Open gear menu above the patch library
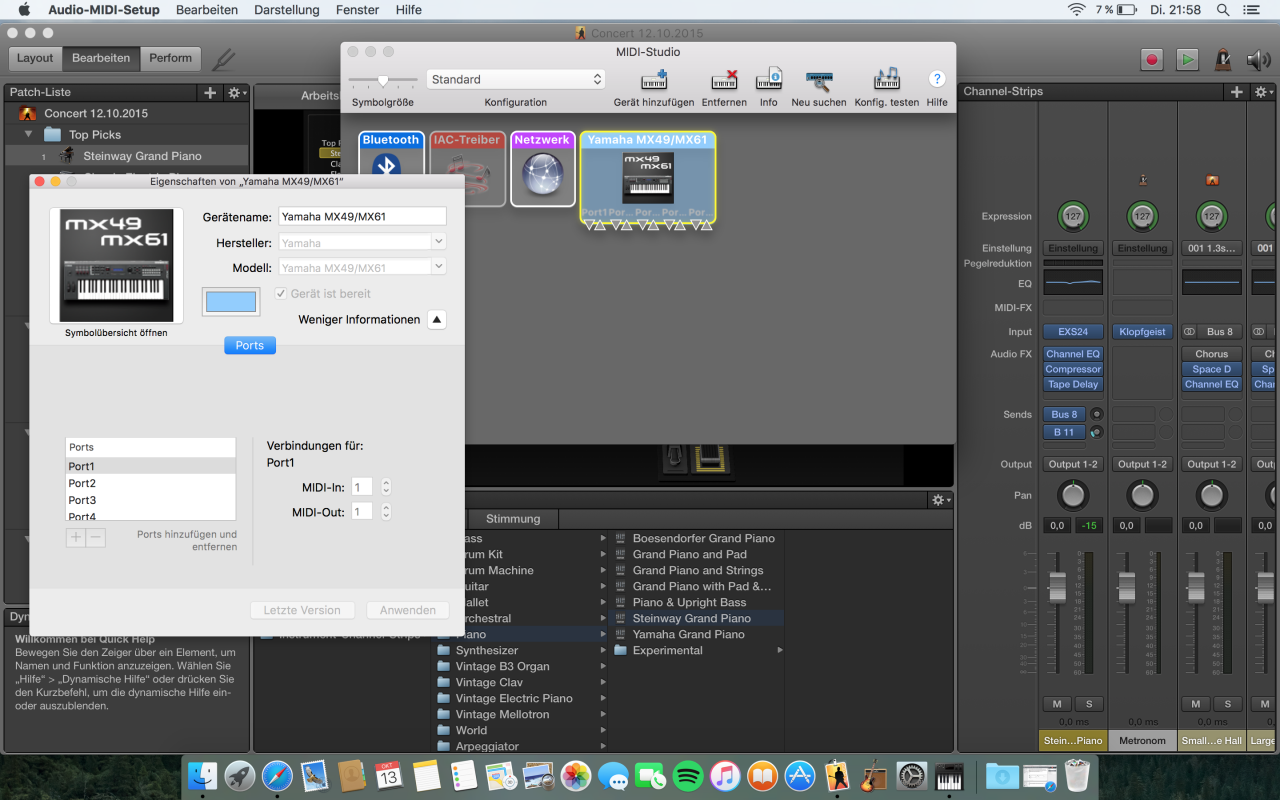This screenshot has height=800, width=1280. (x=940, y=499)
